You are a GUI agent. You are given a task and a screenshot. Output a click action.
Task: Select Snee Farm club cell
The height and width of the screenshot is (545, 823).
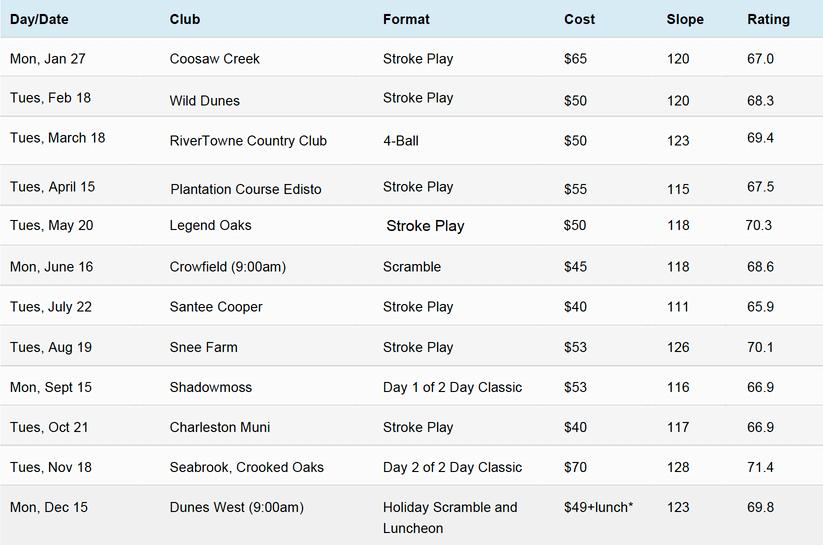click(204, 347)
